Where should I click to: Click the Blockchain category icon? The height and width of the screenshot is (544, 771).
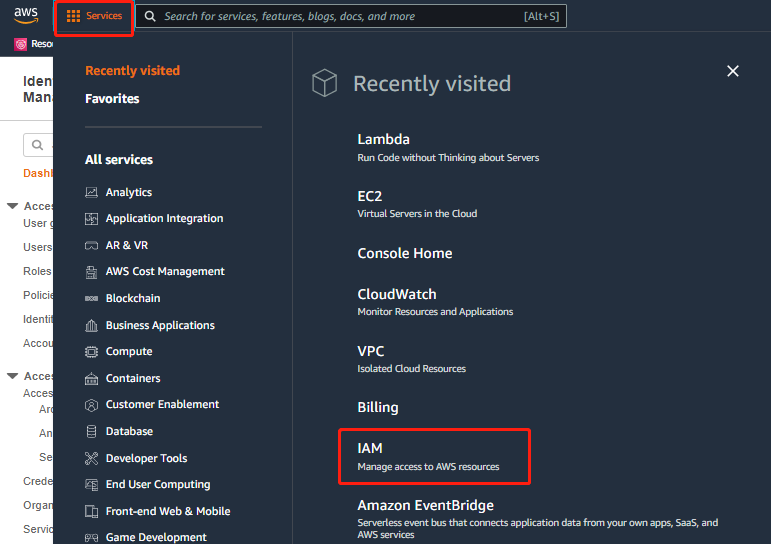tap(92, 298)
